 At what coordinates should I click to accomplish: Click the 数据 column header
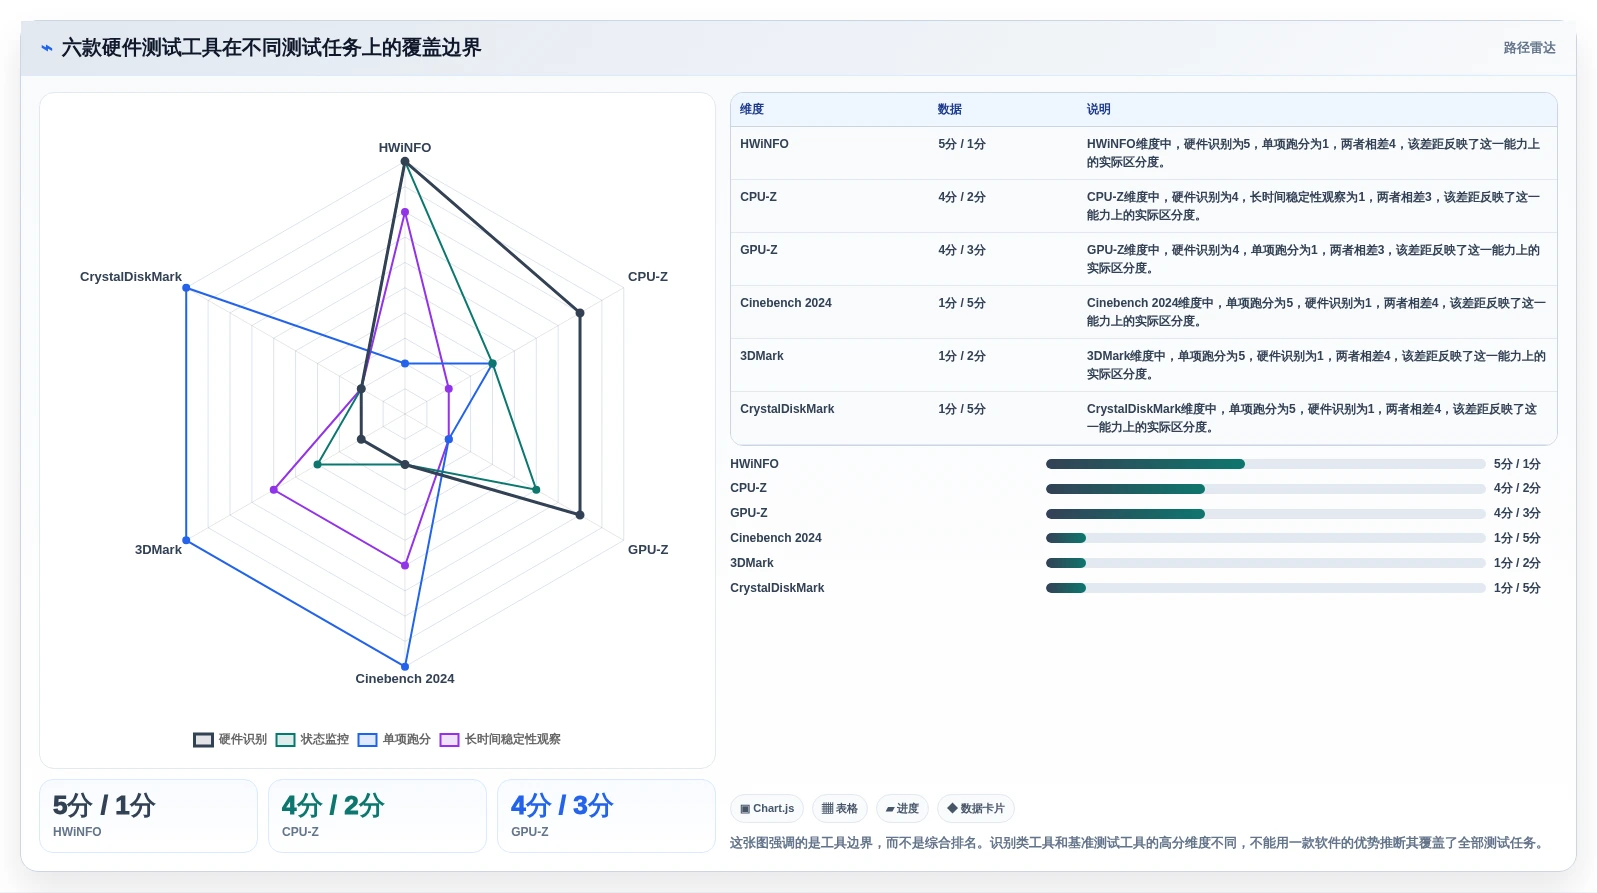pos(949,110)
